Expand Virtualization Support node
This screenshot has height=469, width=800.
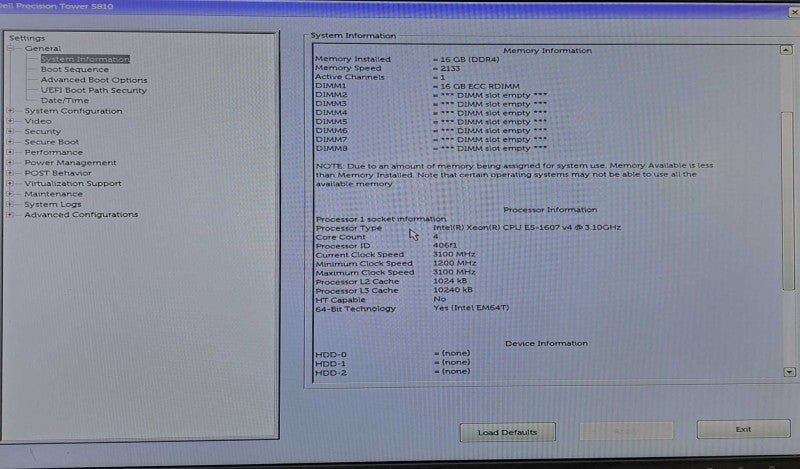click(11, 183)
